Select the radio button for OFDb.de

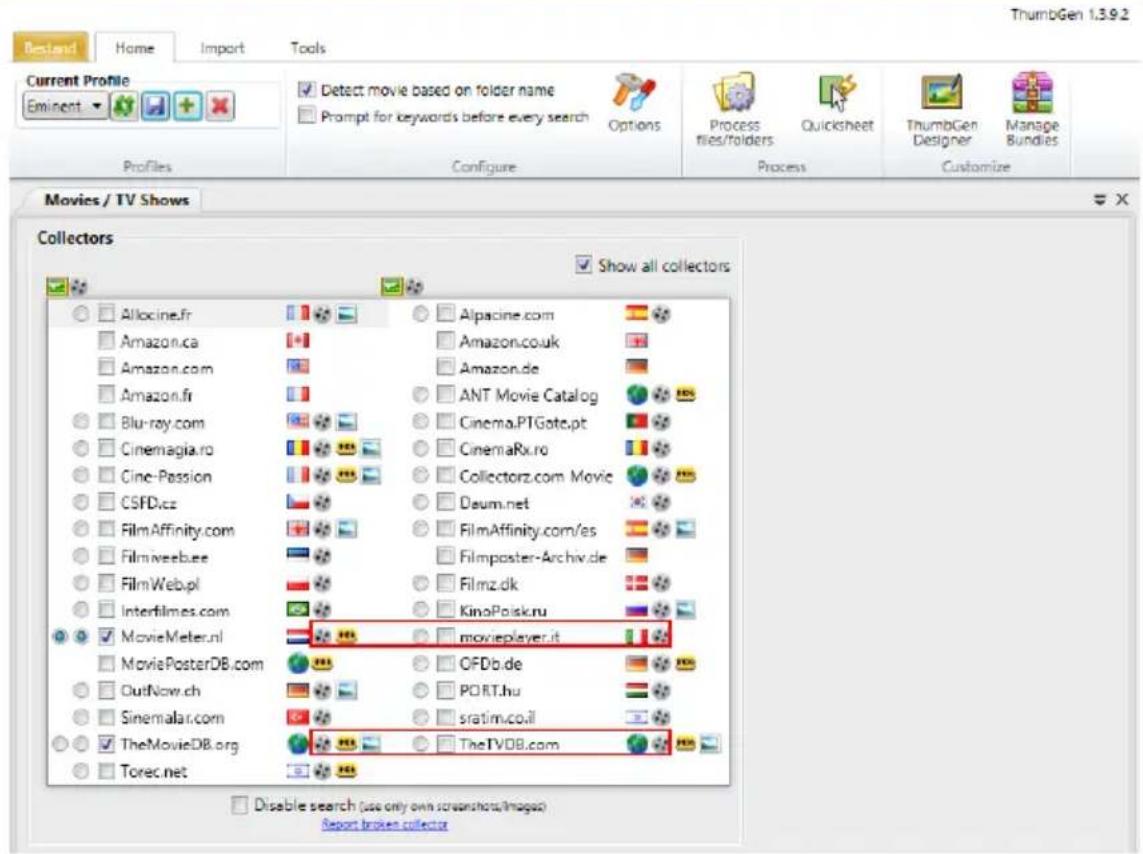(x=421, y=664)
